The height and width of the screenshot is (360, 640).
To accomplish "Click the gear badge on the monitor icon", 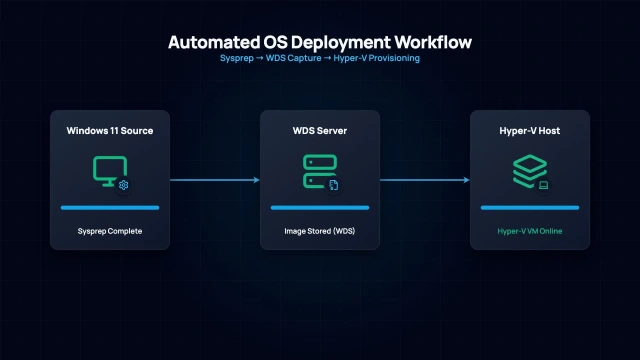I will coord(123,185).
